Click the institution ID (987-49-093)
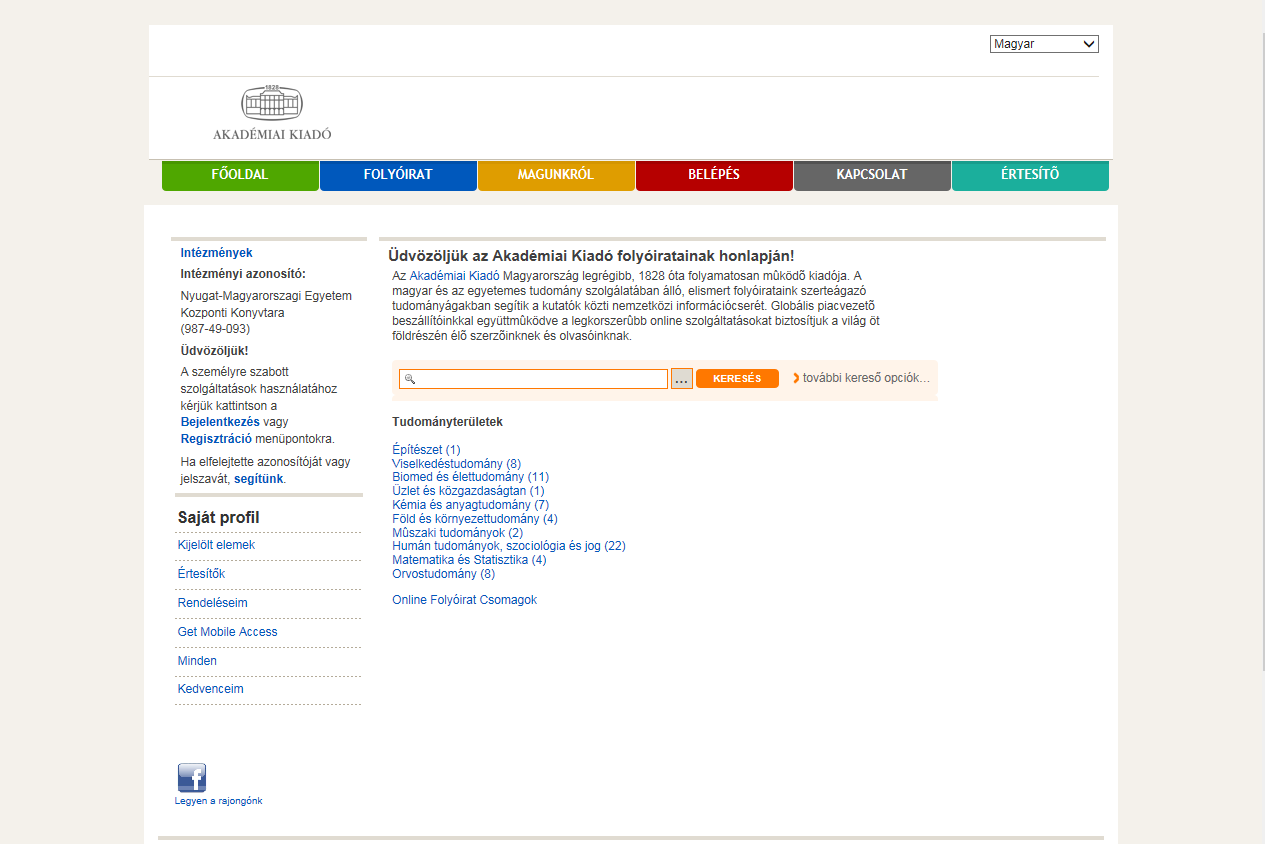The width and height of the screenshot is (1265, 844). [x=215, y=328]
